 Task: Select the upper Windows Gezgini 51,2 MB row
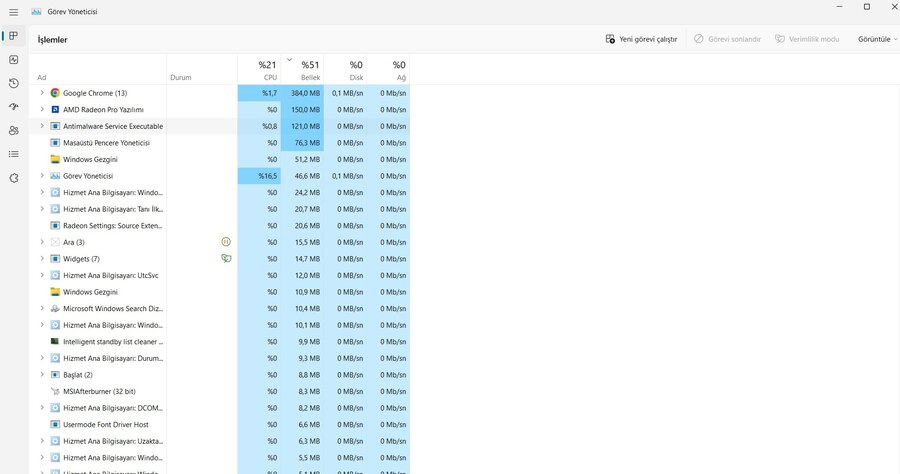coord(219,160)
